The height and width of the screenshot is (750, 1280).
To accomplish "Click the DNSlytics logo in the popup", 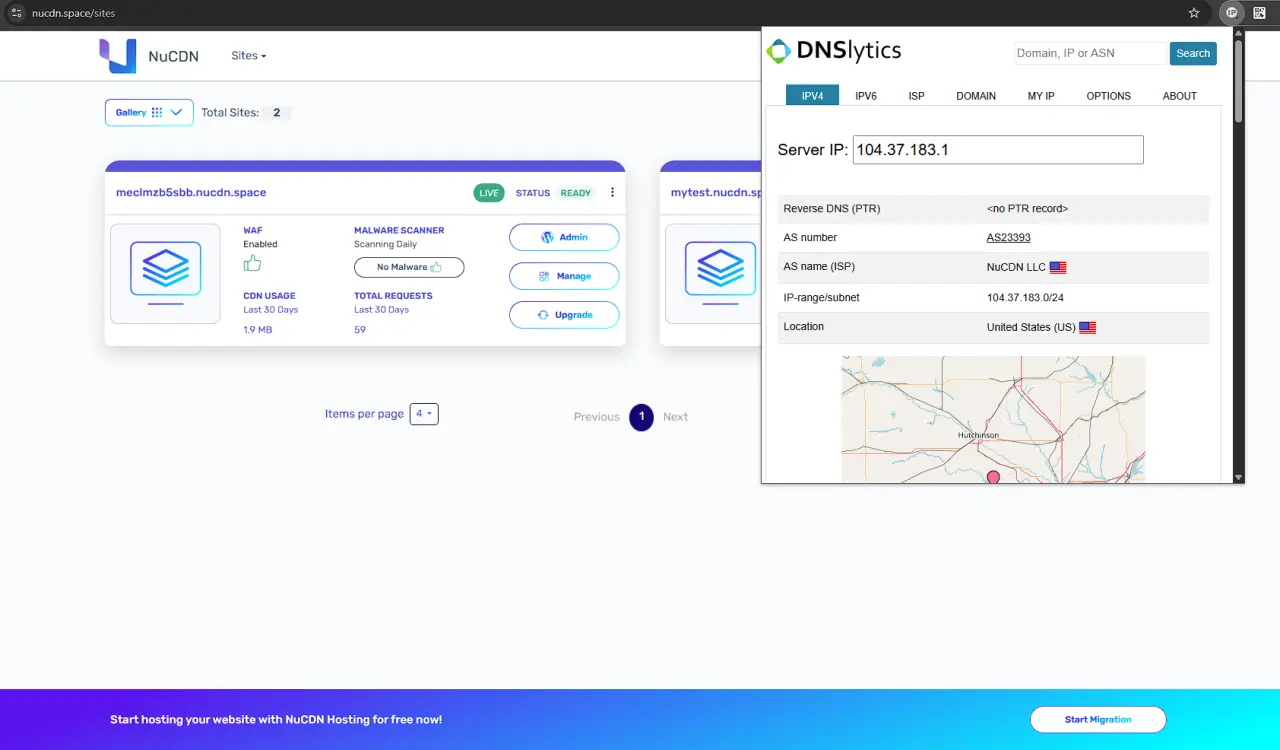I will [834, 51].
